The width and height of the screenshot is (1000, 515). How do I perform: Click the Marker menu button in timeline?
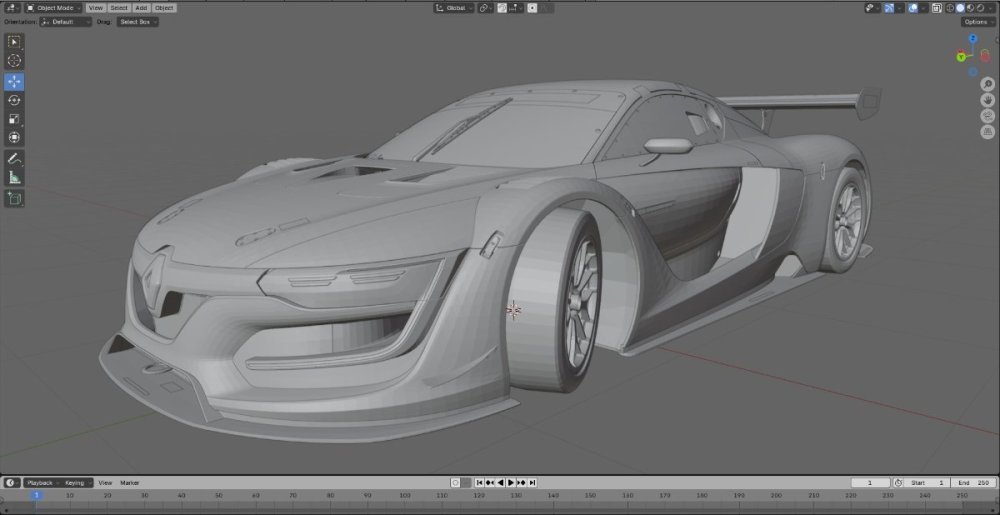[x=130, y=482]
